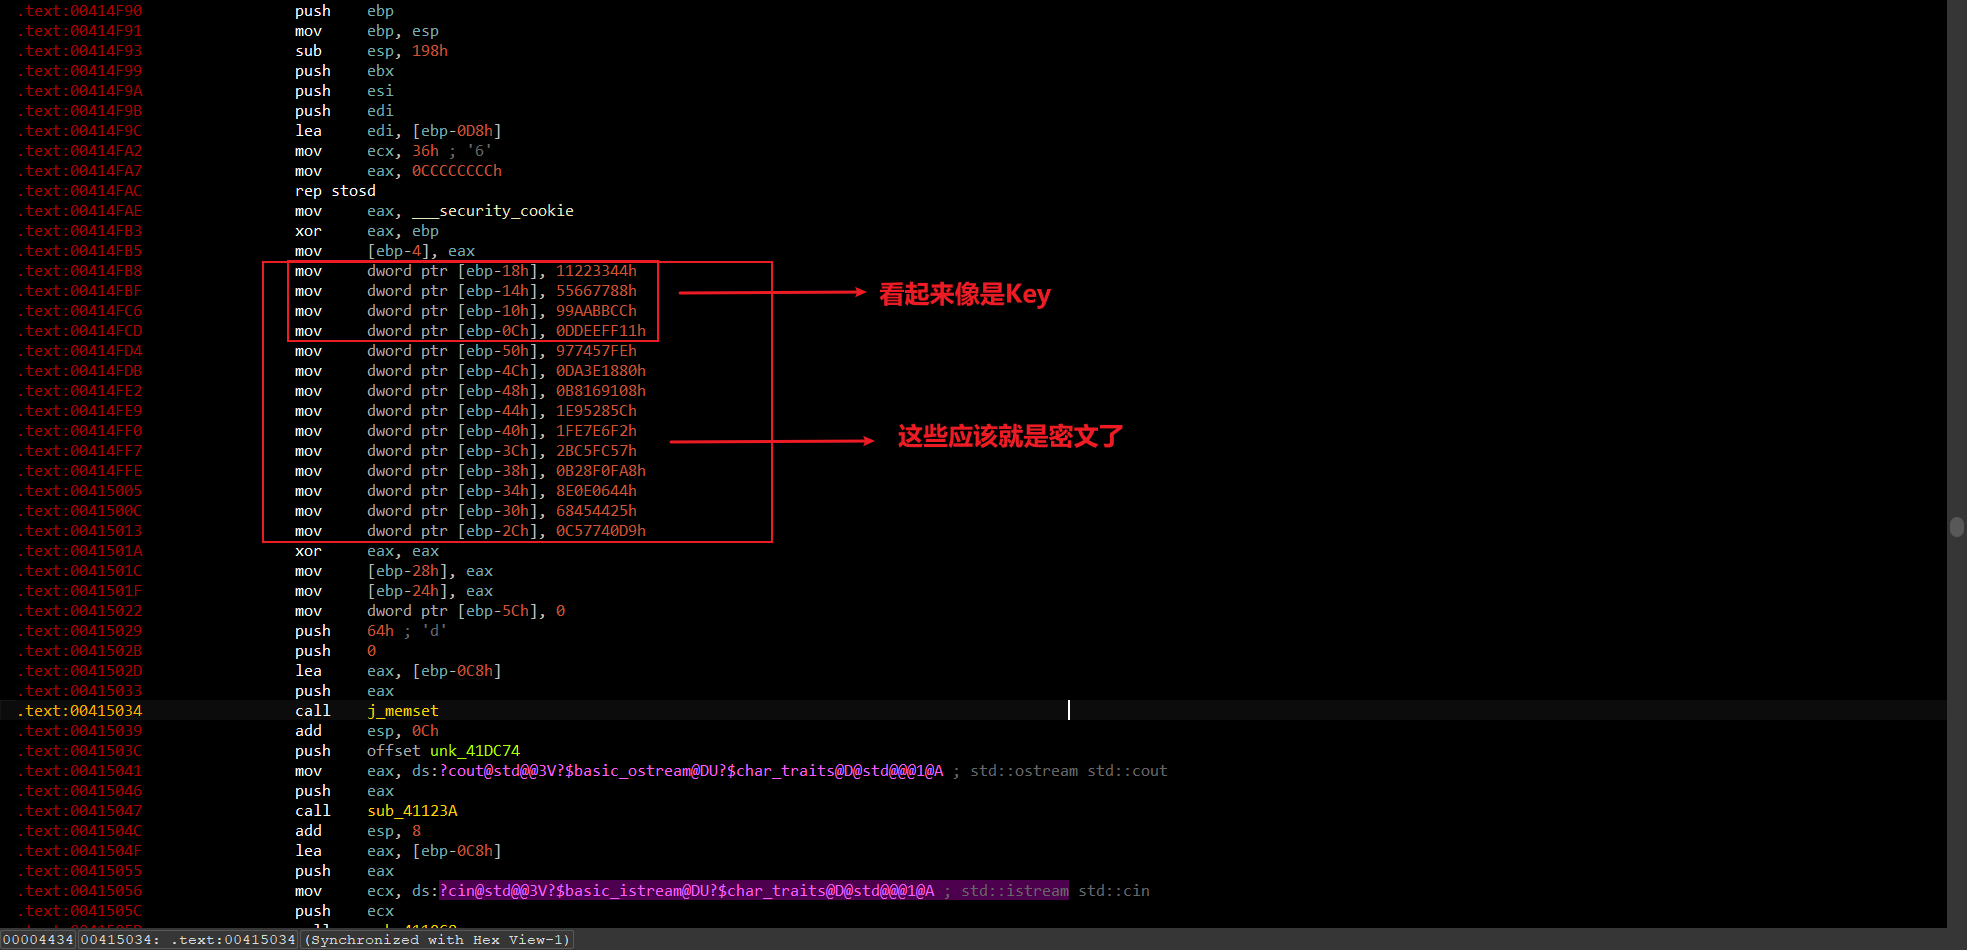Select the constant 0DDEEFF11h

[x=601, y=331]
